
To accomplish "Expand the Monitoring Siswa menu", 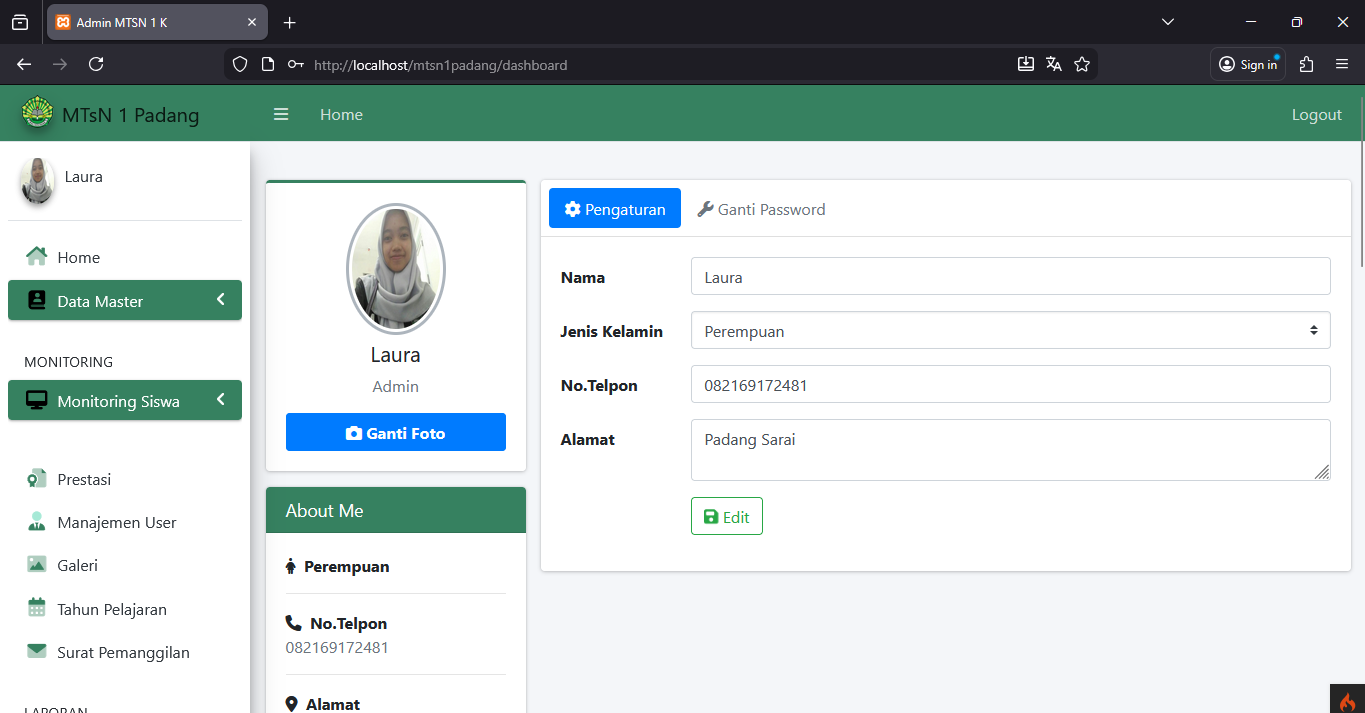I will click(125, 401).
